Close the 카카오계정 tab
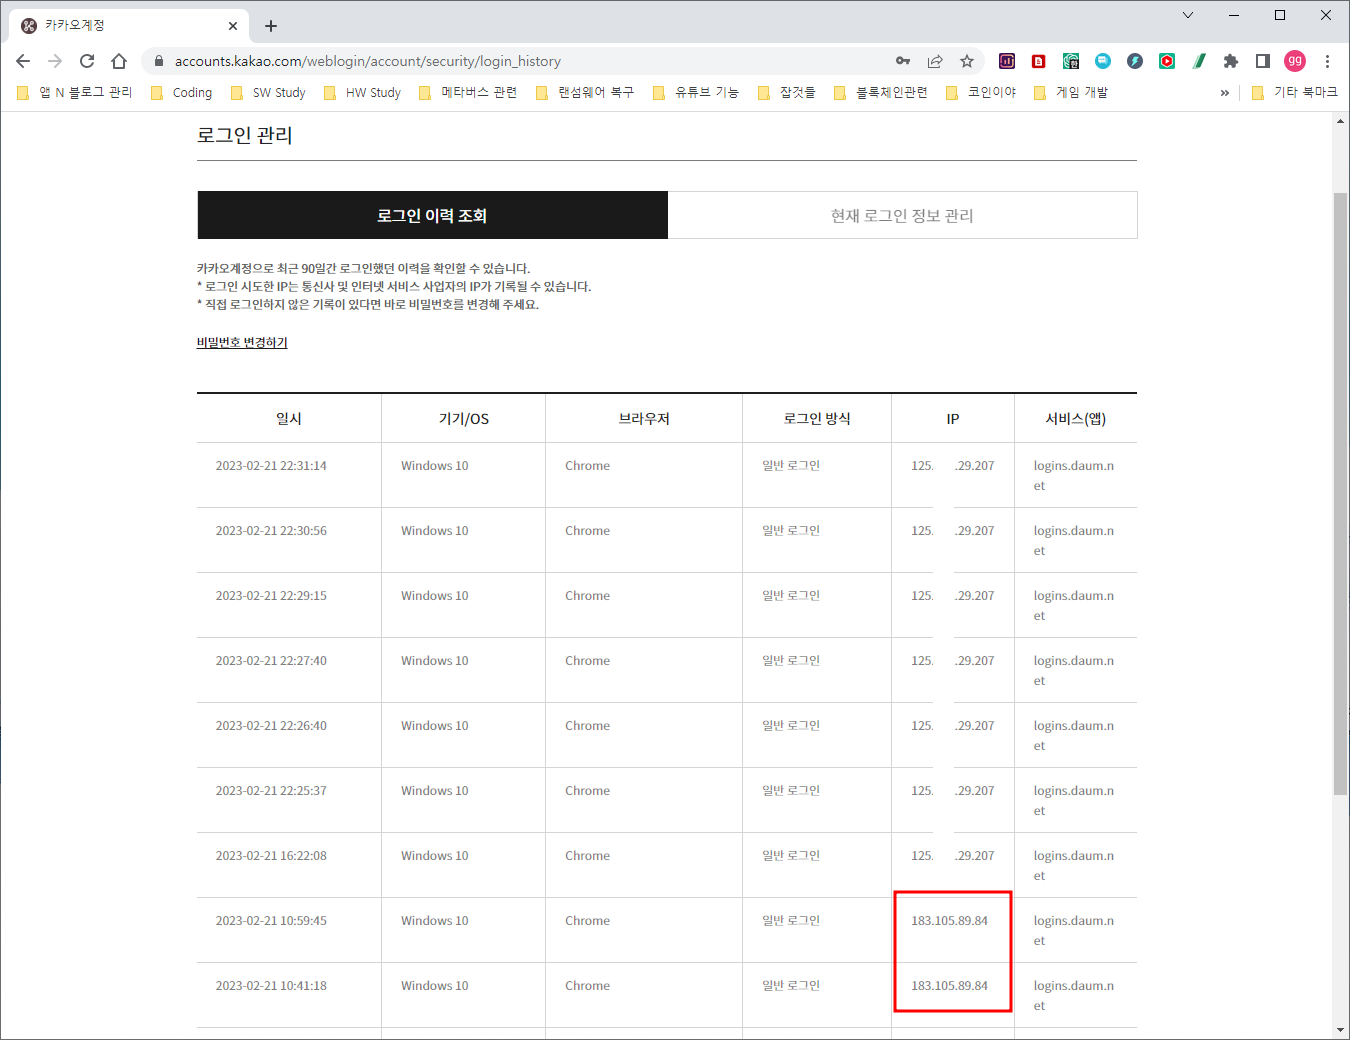Viewport: 1350px width, 1040px height. (x=233, y=26)
